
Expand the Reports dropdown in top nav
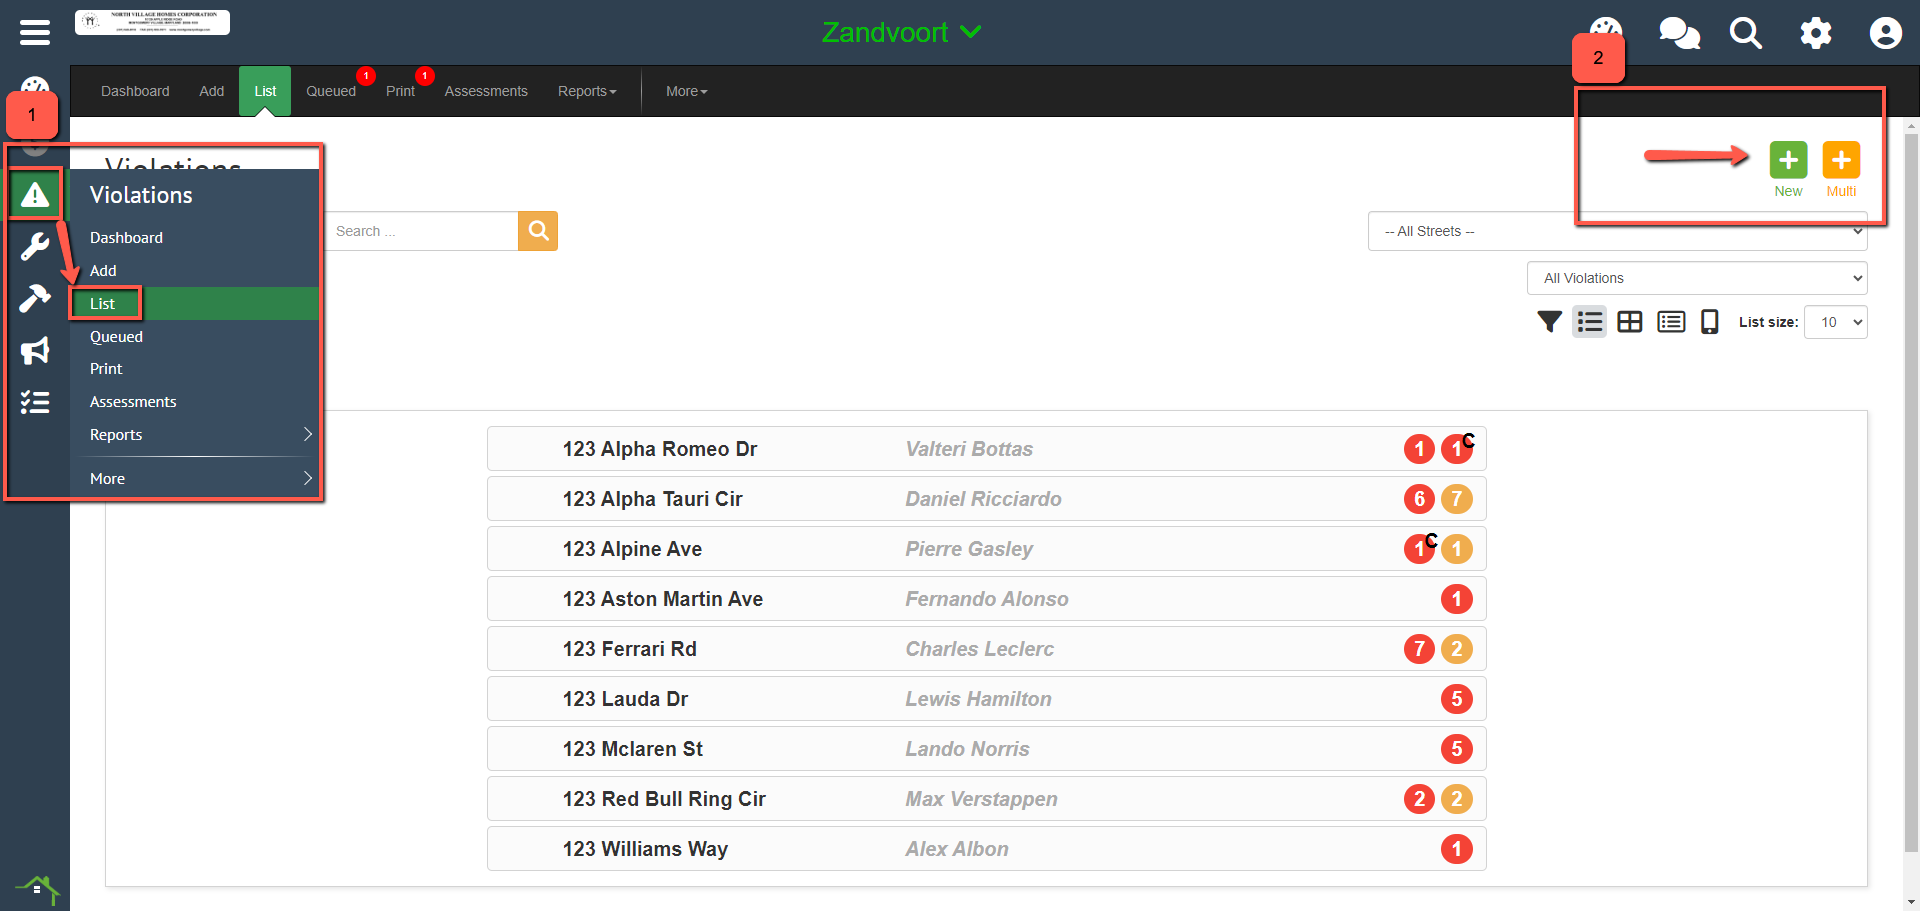[587, 91]
